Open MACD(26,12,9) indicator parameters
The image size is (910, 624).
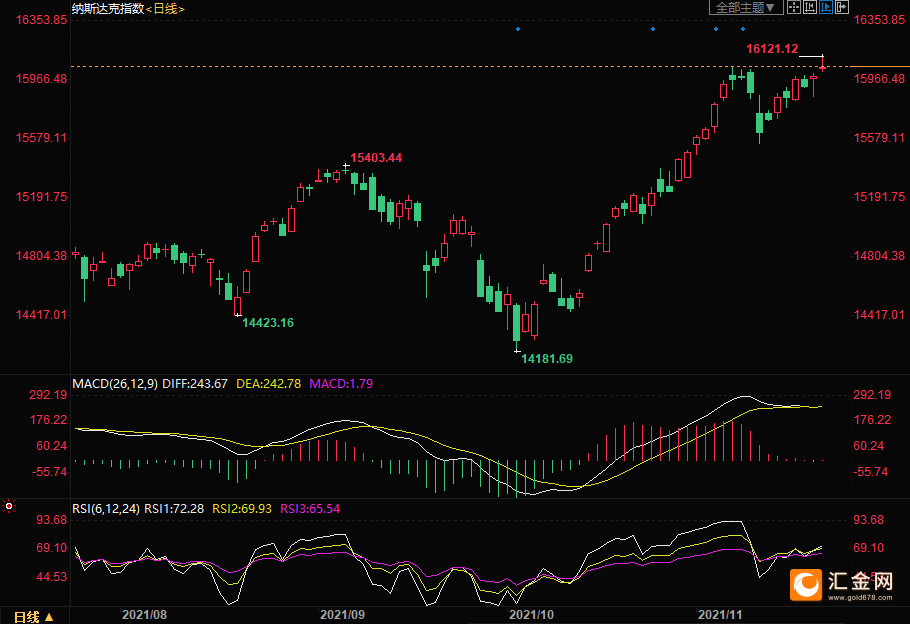115,384
